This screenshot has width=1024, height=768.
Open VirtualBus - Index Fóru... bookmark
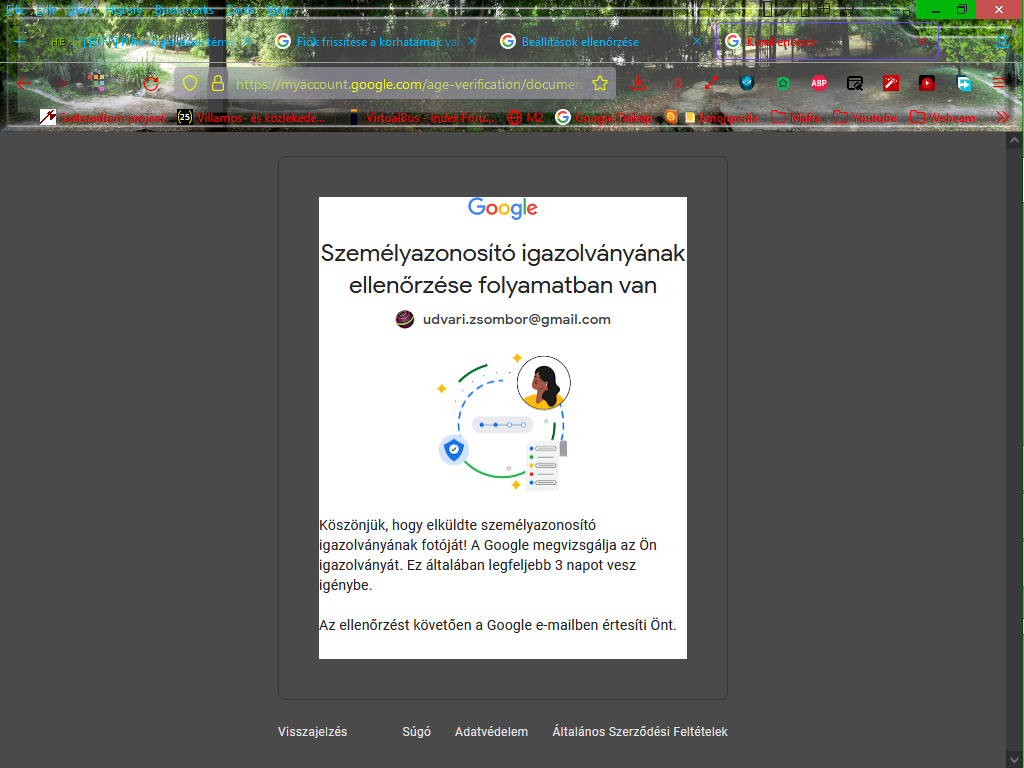pos(421,118)
